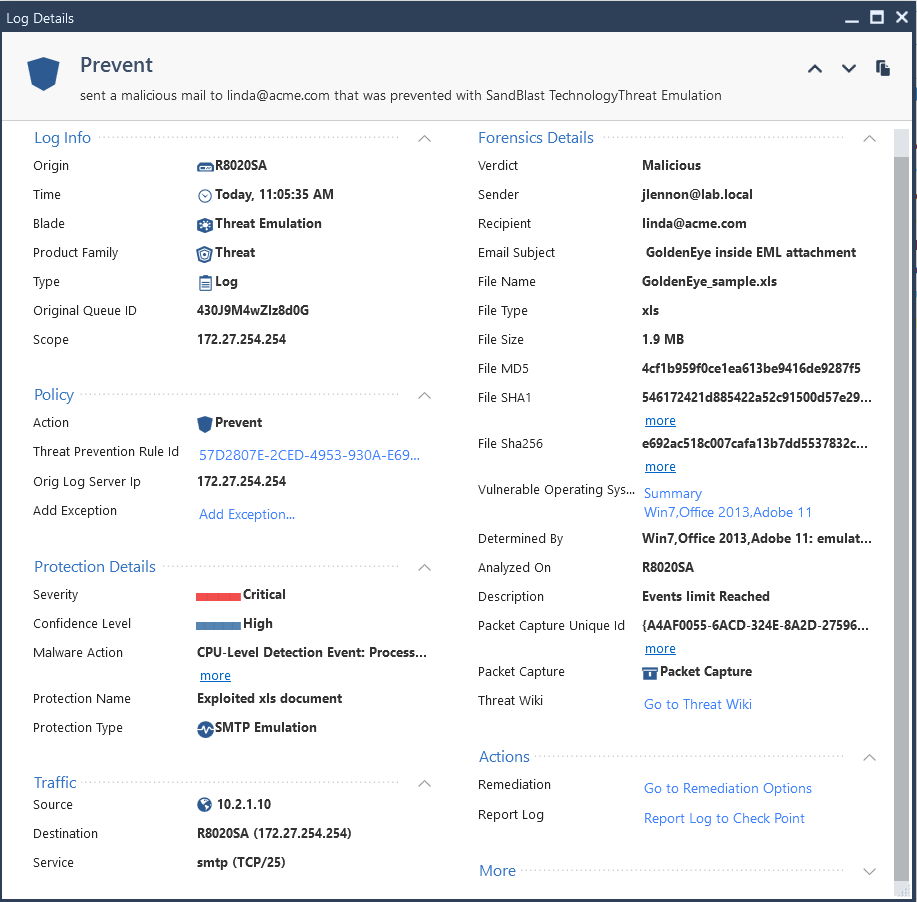The image size is (917, 902).
Task: Select the Determined By value text
Action: [757, 539]
